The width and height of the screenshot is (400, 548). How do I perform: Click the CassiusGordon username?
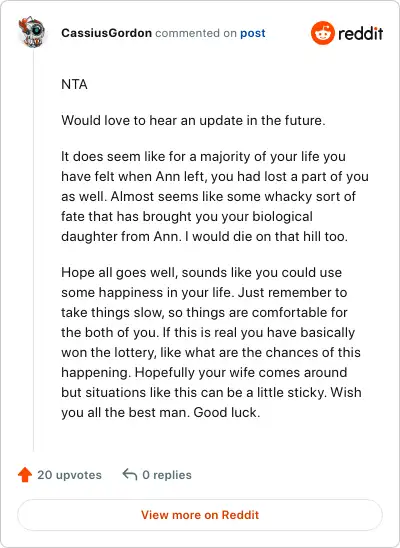(x=107, y=33)
